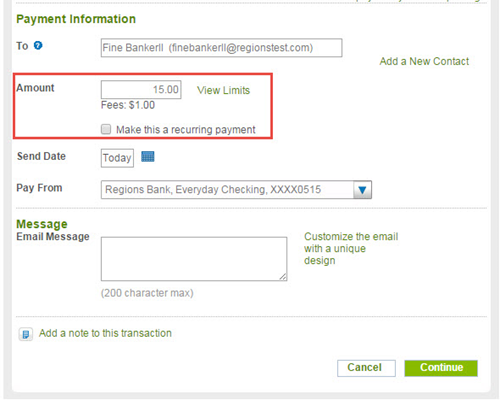Click the textarea resize grip corner
Image resolution: width=500 pixels, height=400 pixels.
click(283, 277)
